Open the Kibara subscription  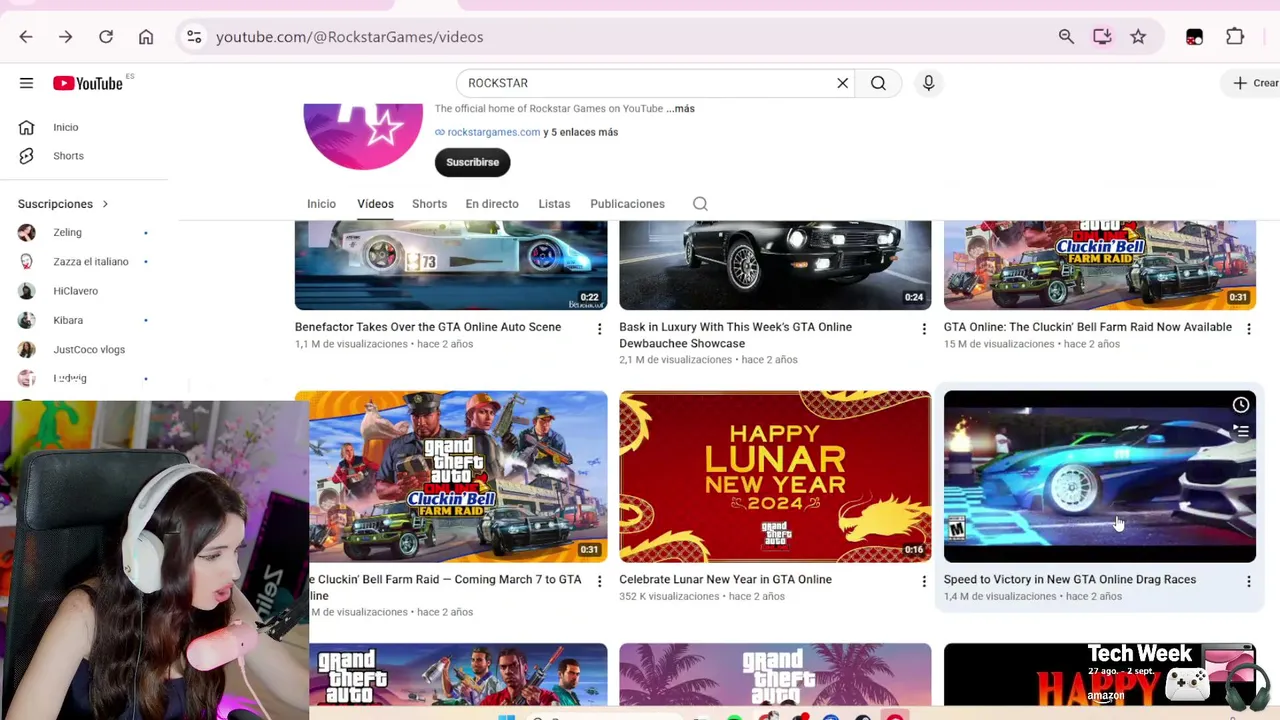point(68,320)
